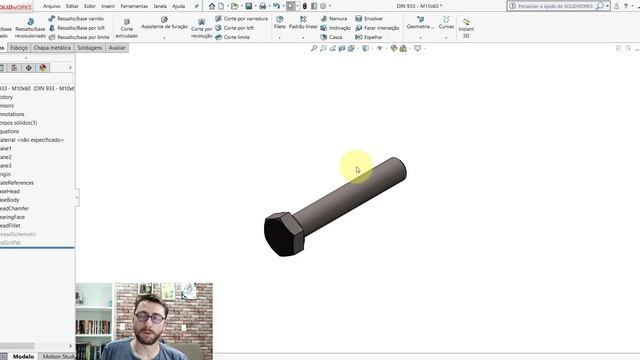Screen dimensions: 640x360
Task: Open the Editar menu
Action: pyautogui.click(x=72, y=6)
